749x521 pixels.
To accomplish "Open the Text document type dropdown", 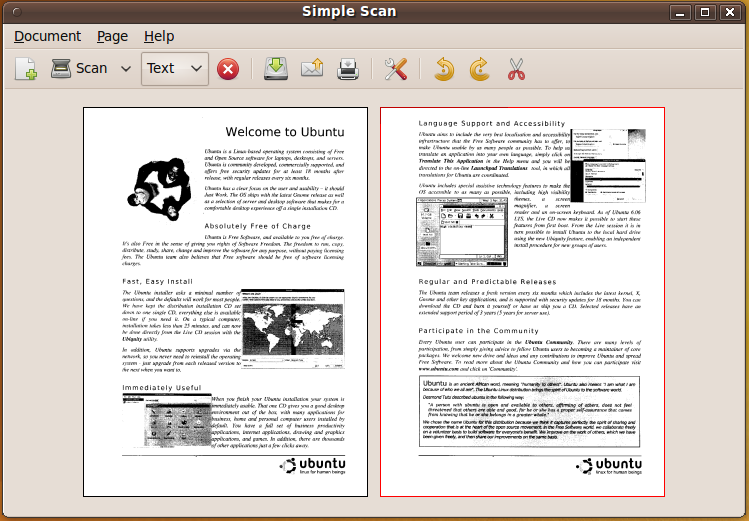I will click(175, 69).
